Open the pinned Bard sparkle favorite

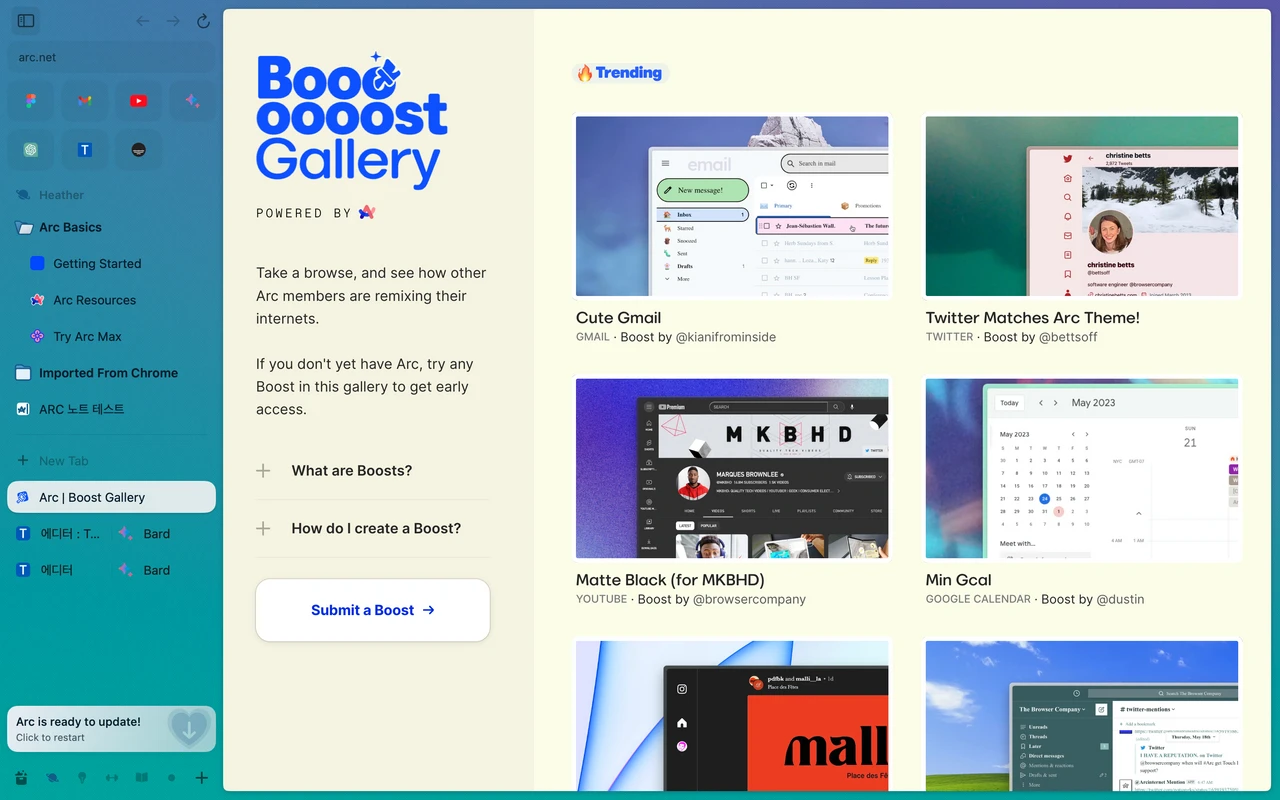pos(191,101)
